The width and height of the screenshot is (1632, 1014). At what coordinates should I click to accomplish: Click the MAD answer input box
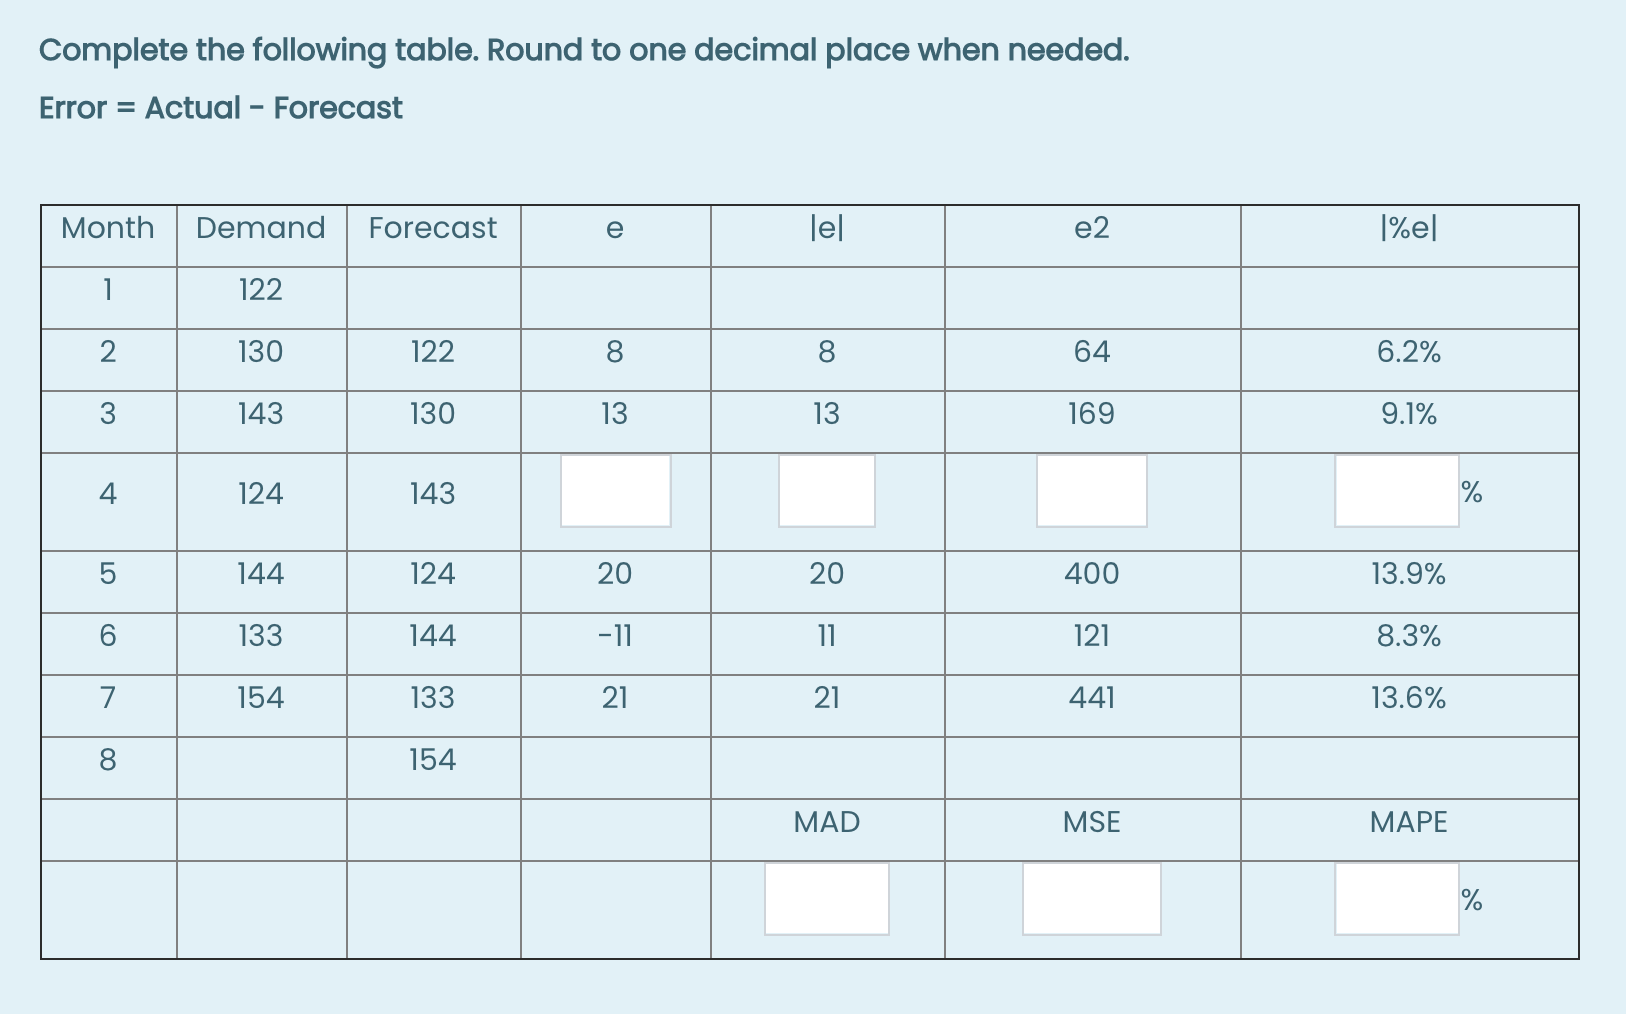pyautogui.click(x=826, y=899)
